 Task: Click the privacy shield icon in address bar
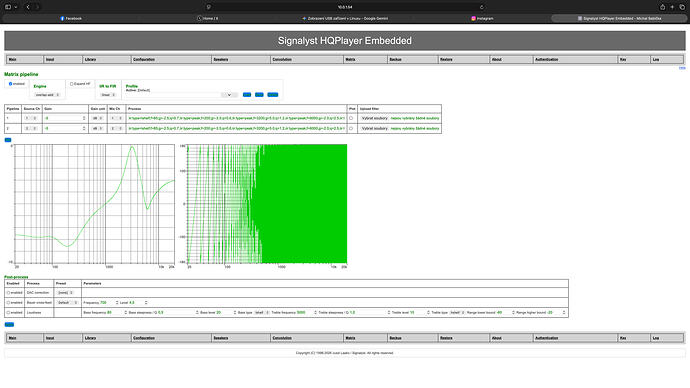209,7
